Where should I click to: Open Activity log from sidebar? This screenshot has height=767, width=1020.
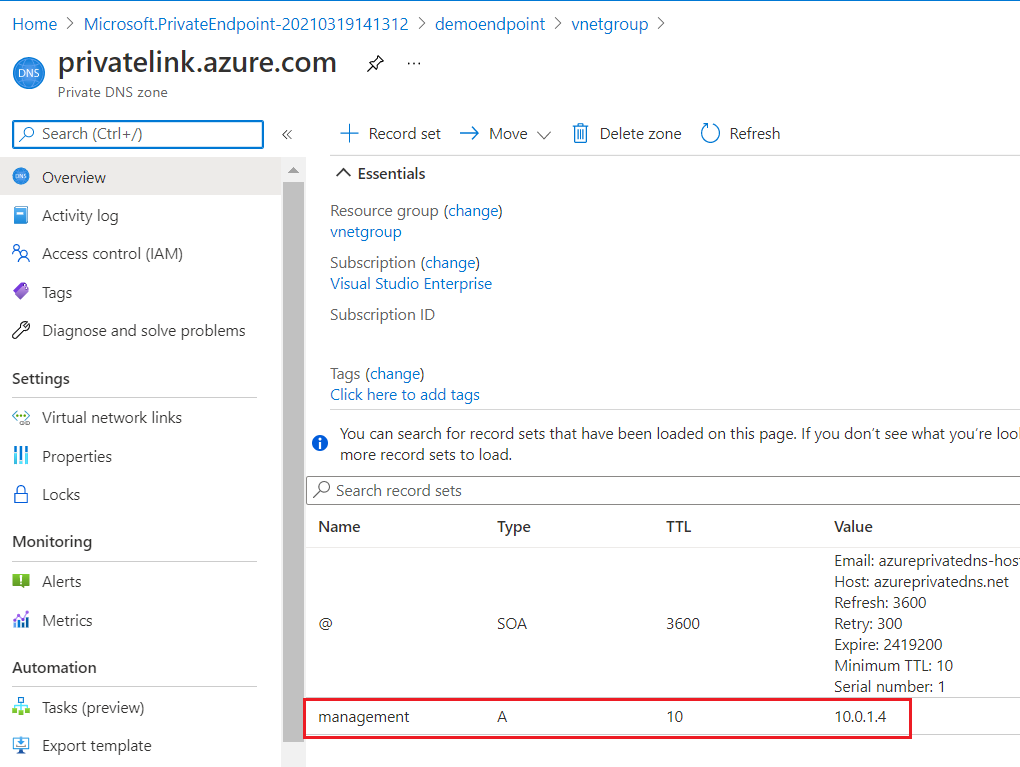[80, 216]
